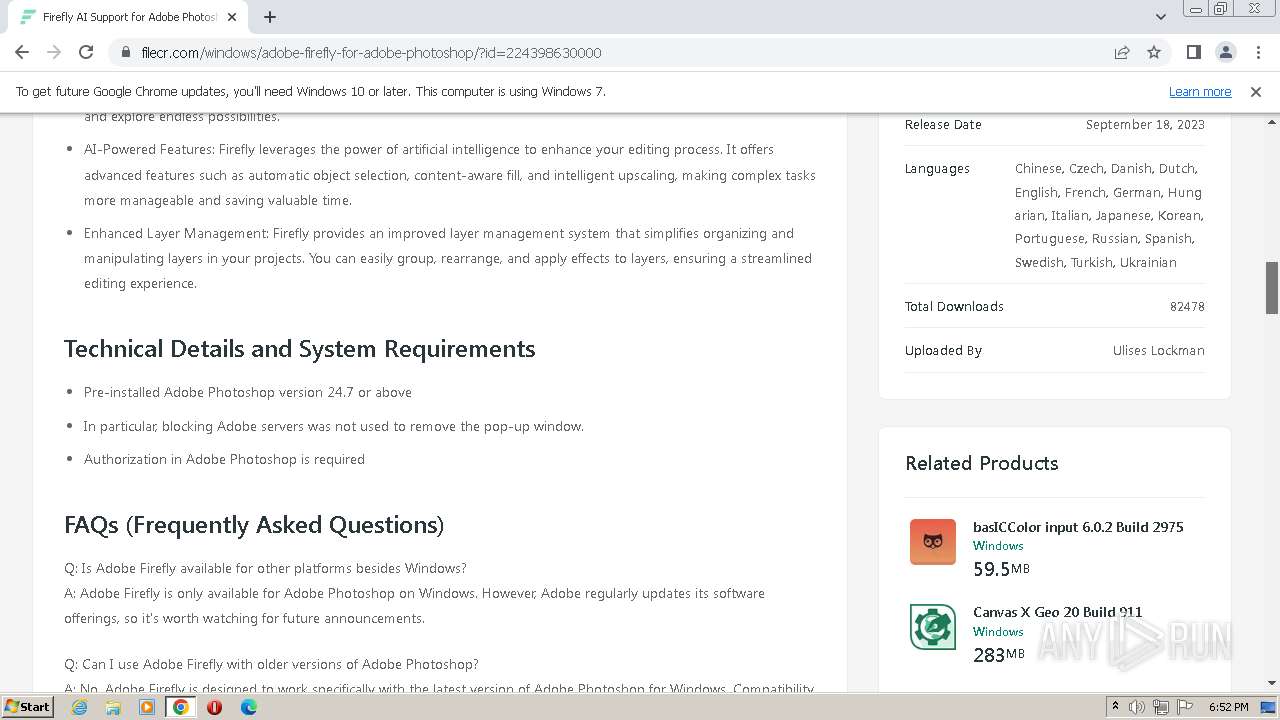This screenshot has width=1280, height=720.
Task: Open File Explorer folder in taskbar
Action: (x=113, y=707)
